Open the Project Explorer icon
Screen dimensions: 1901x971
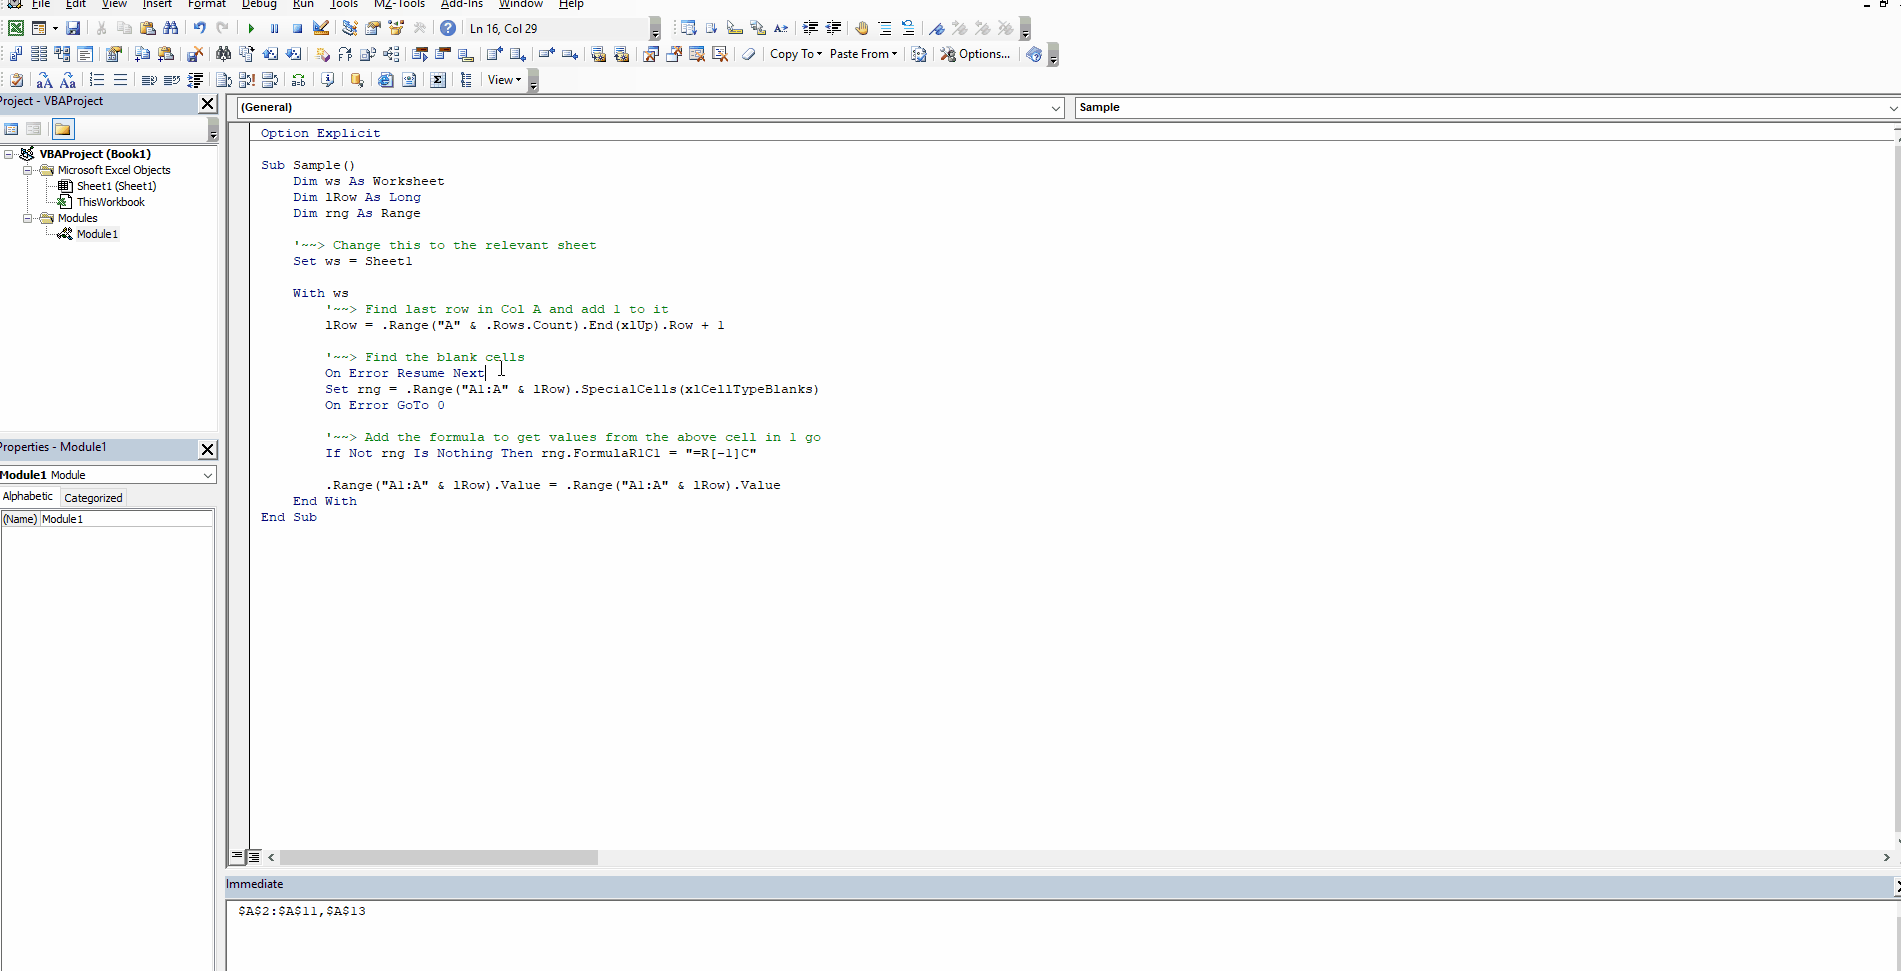click(x=350, y=28)
